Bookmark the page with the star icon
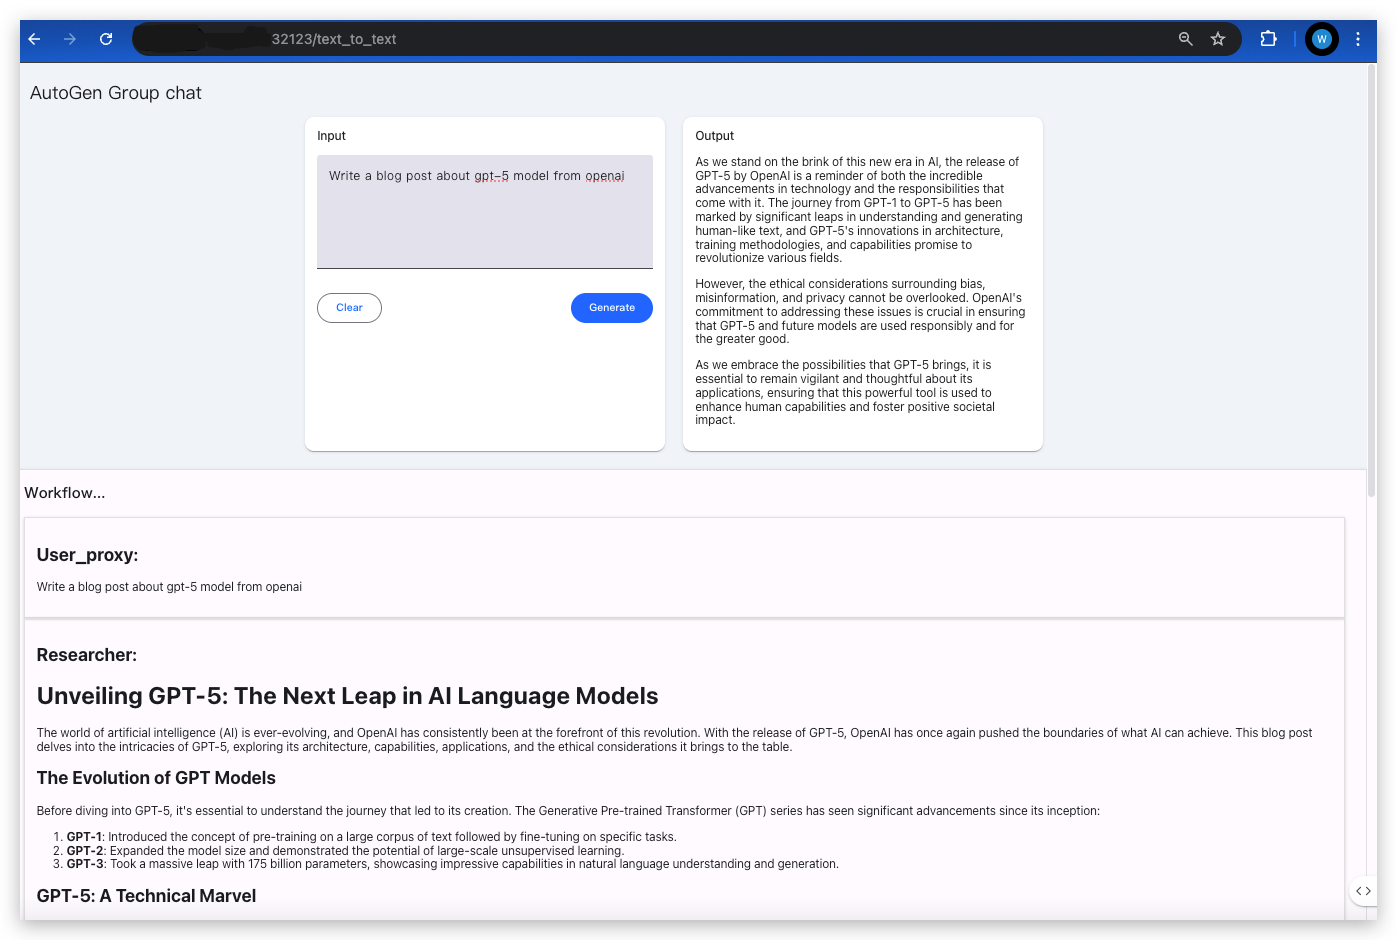The height and width of the screenshot is (940, 1397). click(1218, 39)
